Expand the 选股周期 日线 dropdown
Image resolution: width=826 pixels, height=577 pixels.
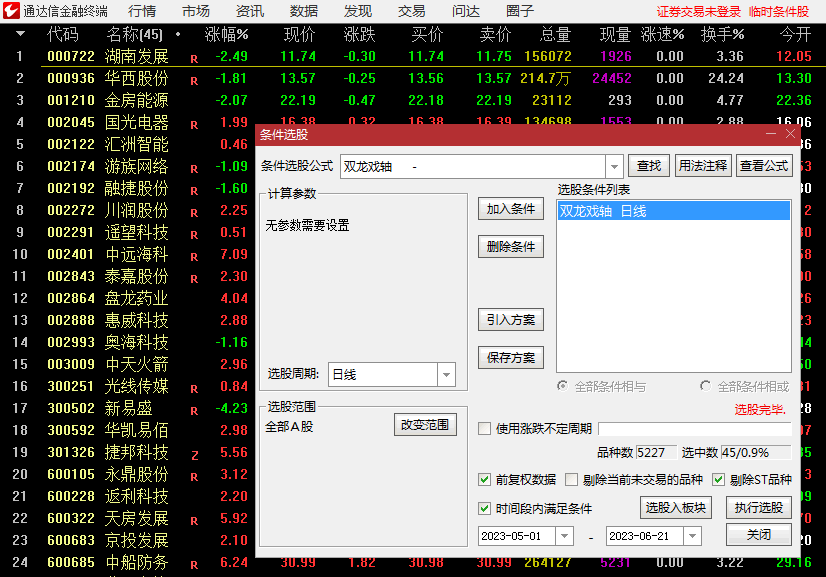pyautogui.click(x=446, y=375)
